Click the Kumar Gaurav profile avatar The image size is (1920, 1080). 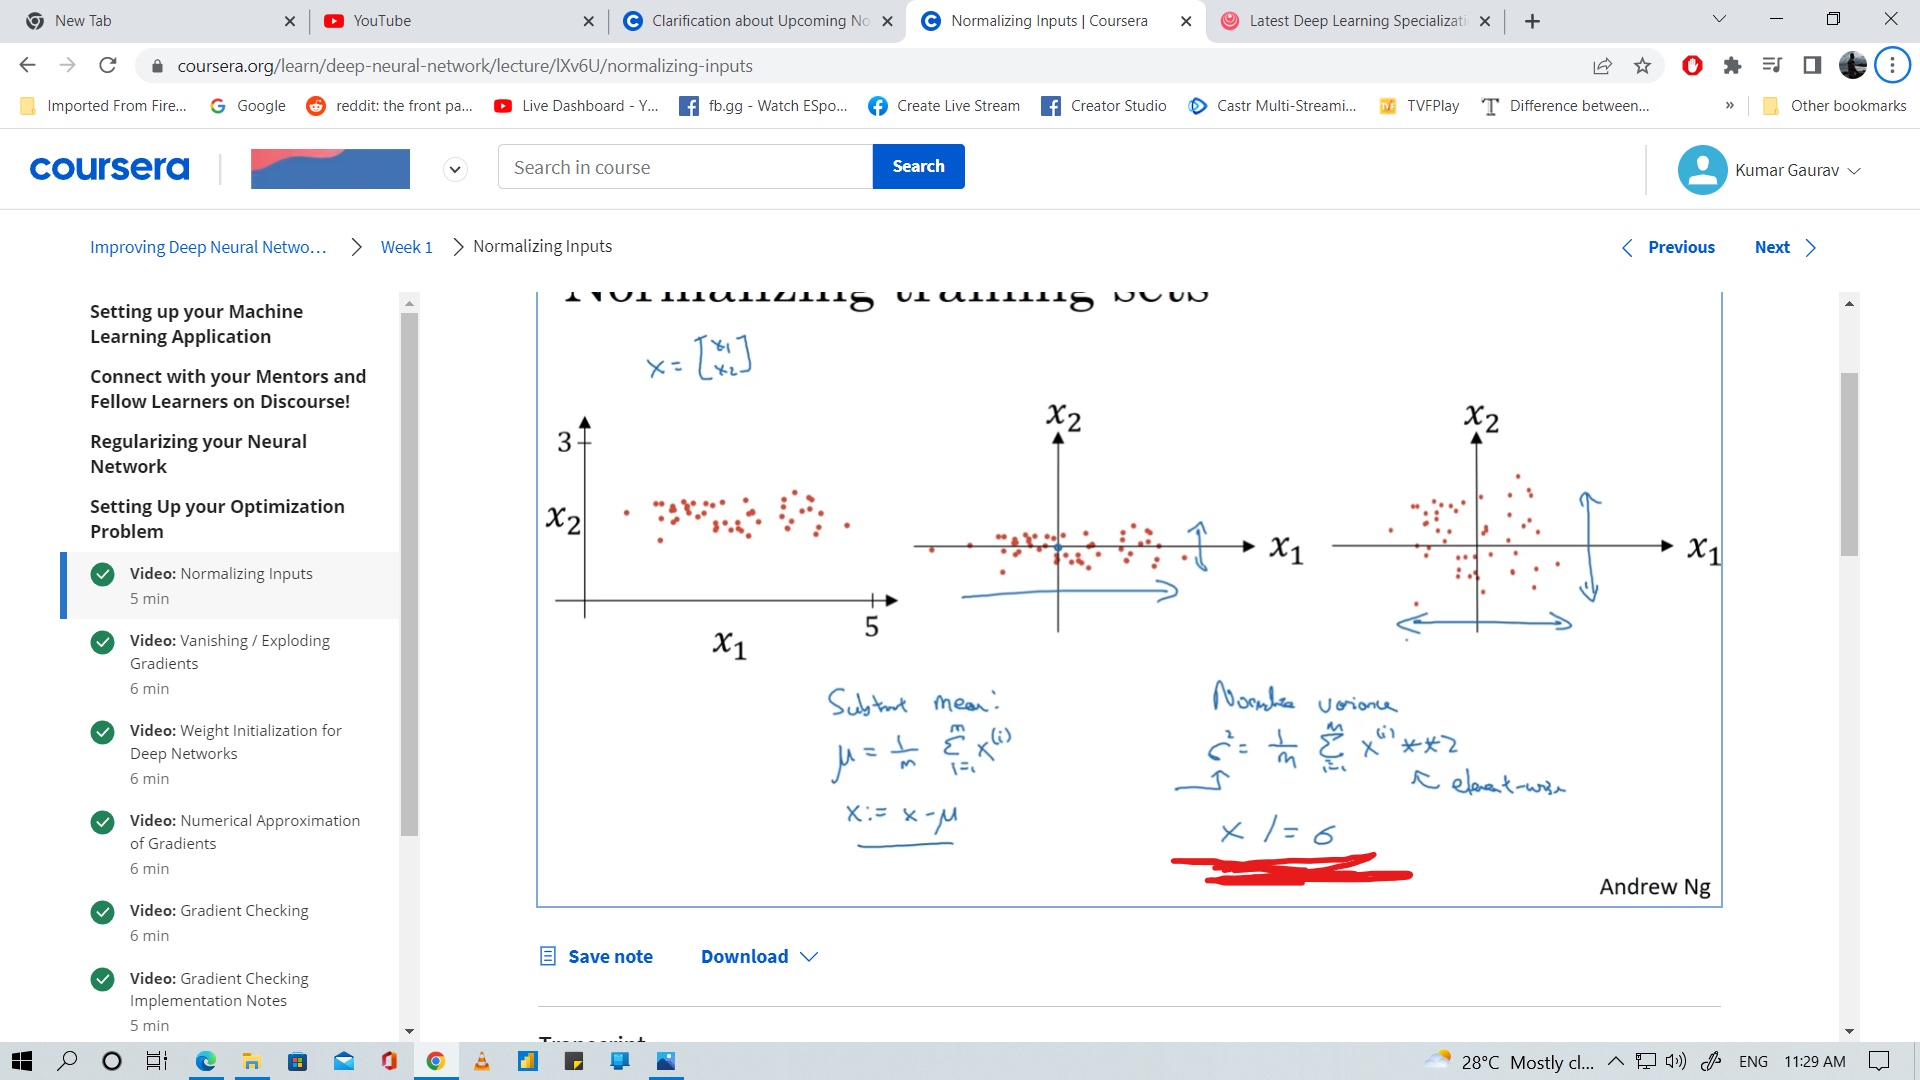pyautogui.click(x=1702, y=170)
